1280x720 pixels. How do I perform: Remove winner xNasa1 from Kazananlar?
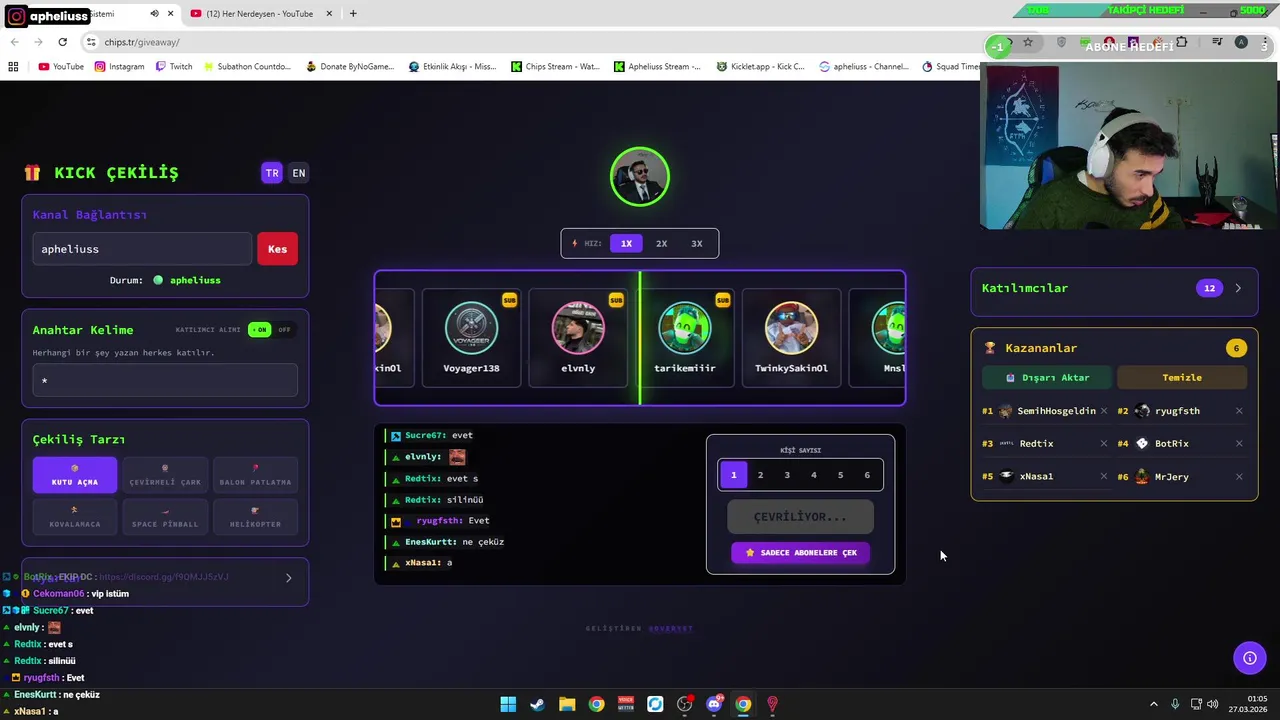1104,476
